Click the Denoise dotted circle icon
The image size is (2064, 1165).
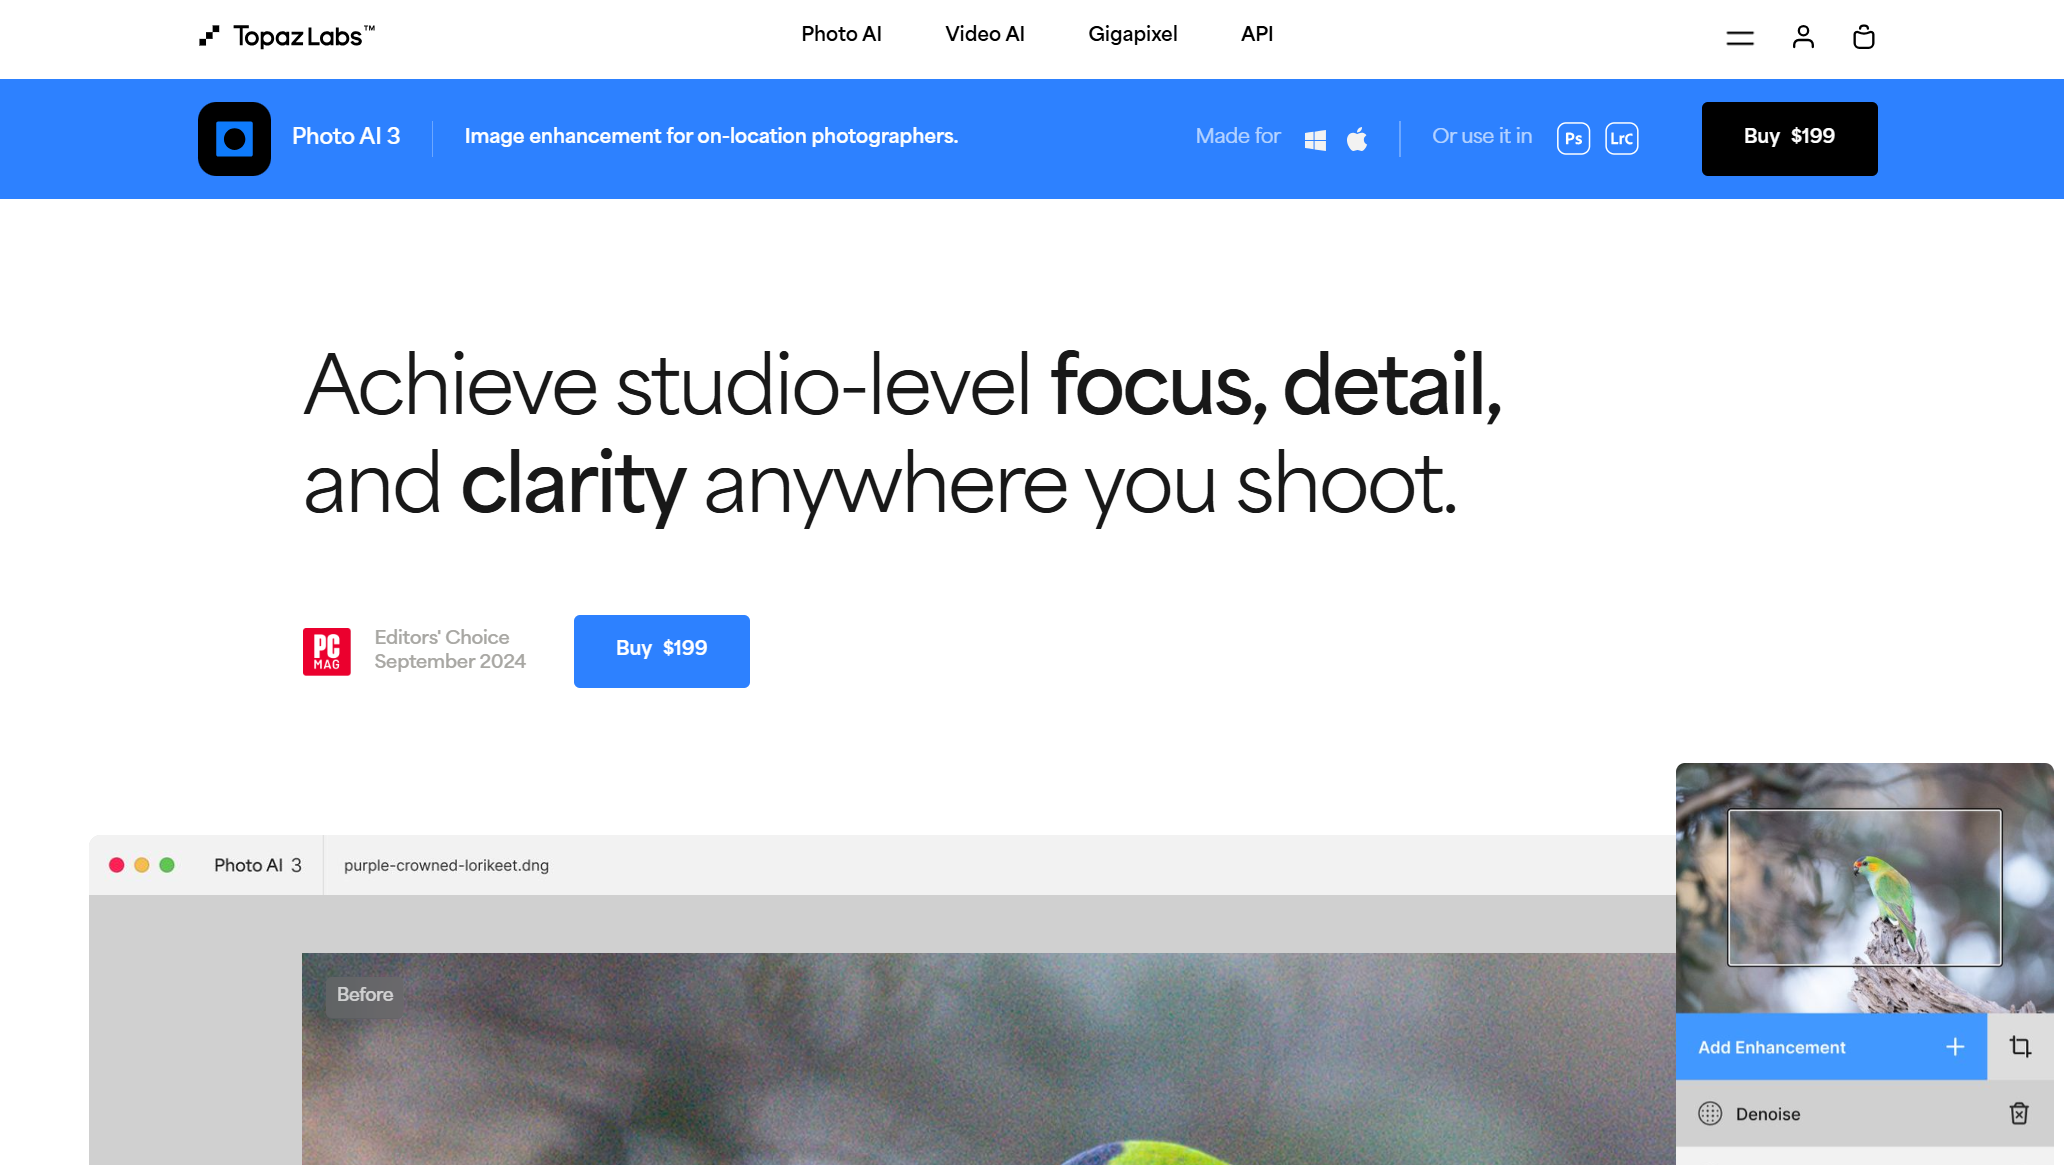(x=1710, y=1114)
